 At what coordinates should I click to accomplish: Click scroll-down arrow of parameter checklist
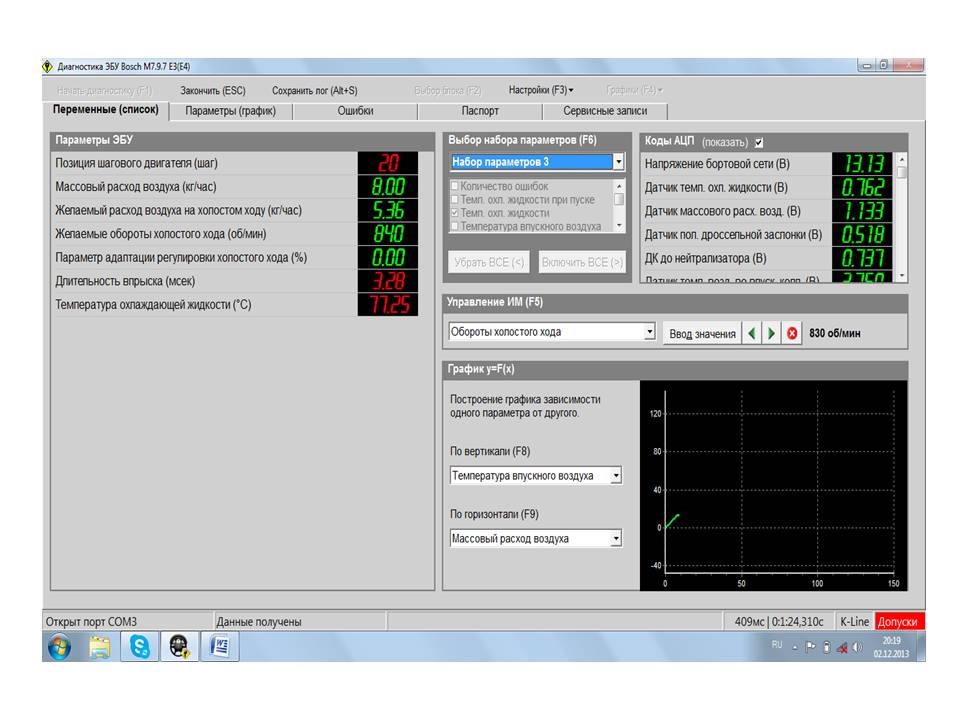619,226
